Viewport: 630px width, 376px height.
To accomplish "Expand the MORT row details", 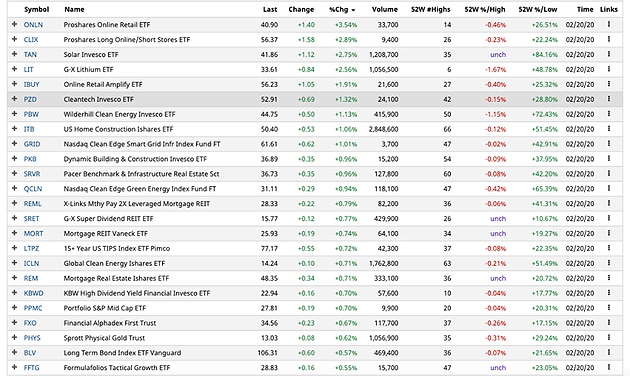I will pyautogui.click(x=14, y=233).
